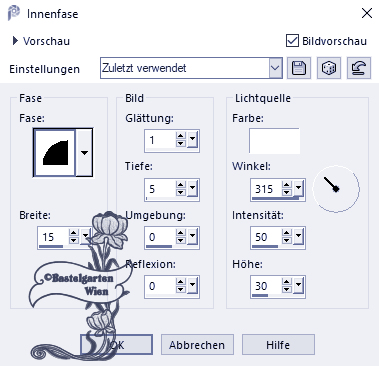Increase Winkel value with up arrow
This screenshot has width=379, height=366.
[287, 185]
